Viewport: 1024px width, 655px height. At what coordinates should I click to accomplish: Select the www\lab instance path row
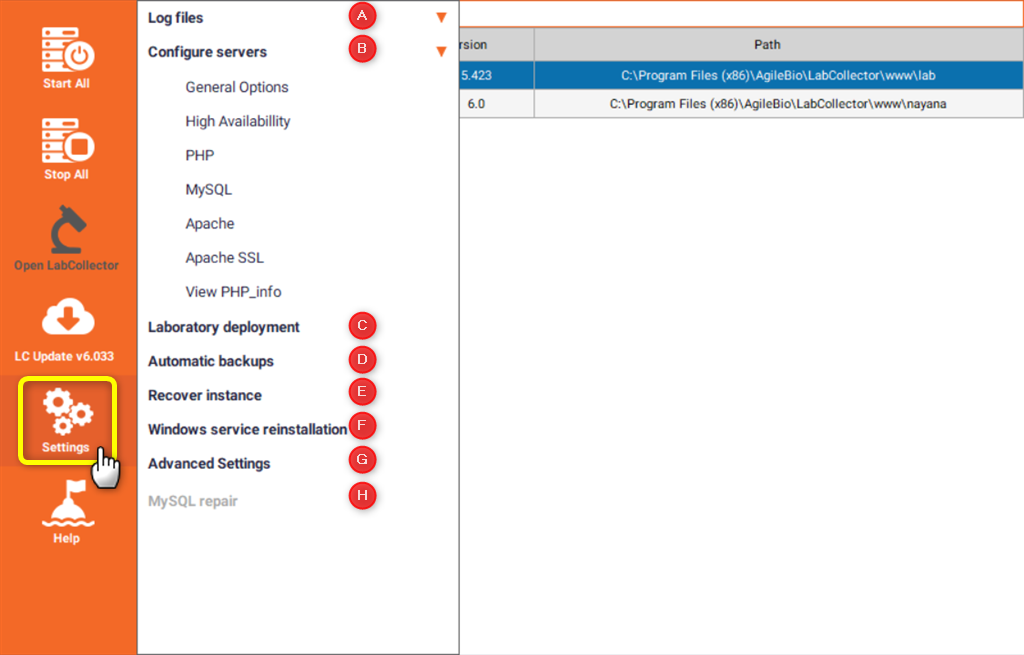tap(778, 75)
